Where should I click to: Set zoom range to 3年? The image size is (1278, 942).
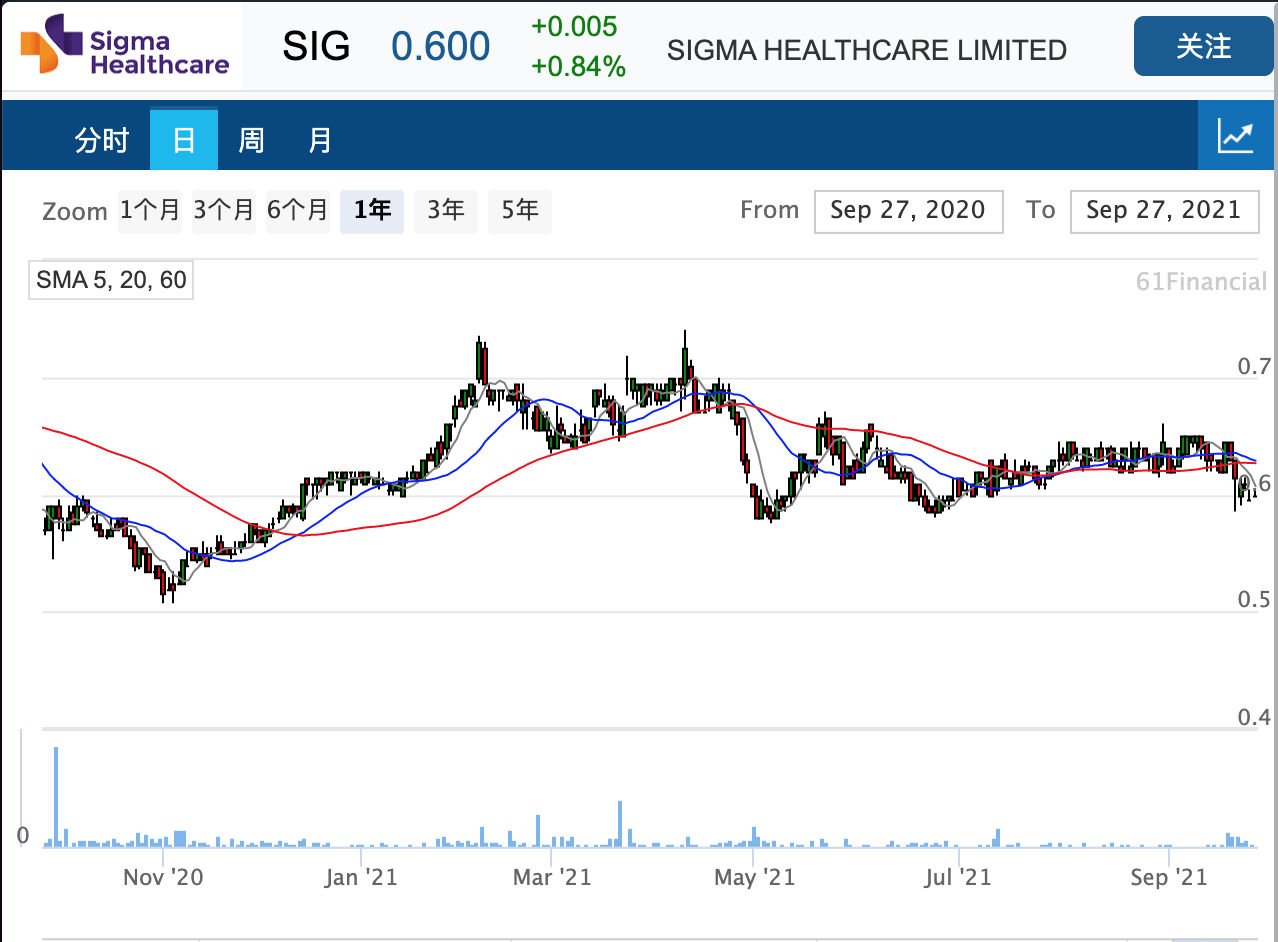446,210
